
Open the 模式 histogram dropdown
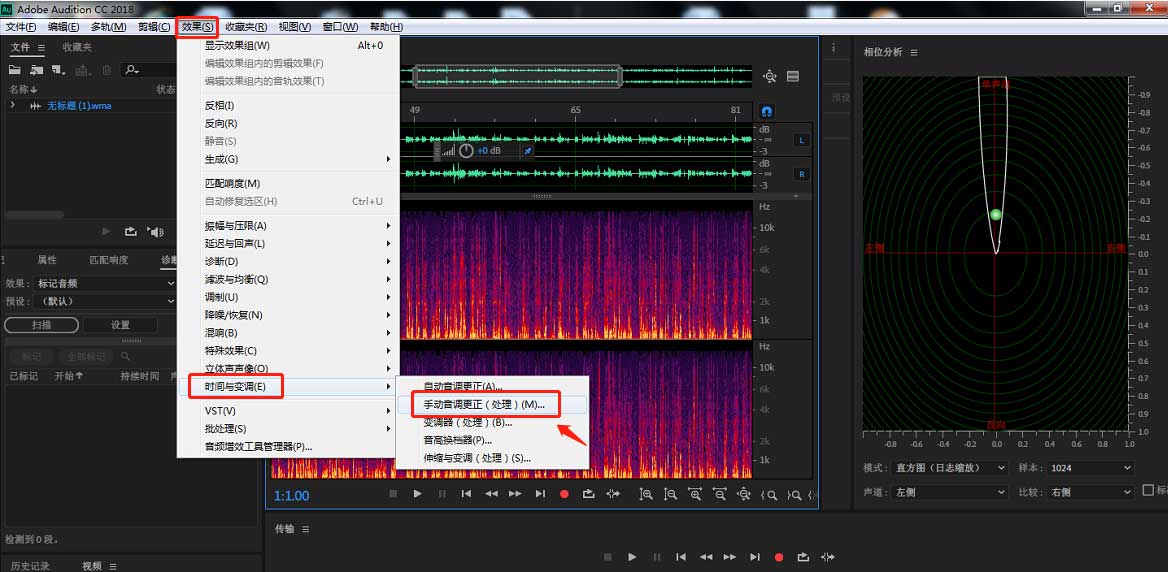pos(950,468)
